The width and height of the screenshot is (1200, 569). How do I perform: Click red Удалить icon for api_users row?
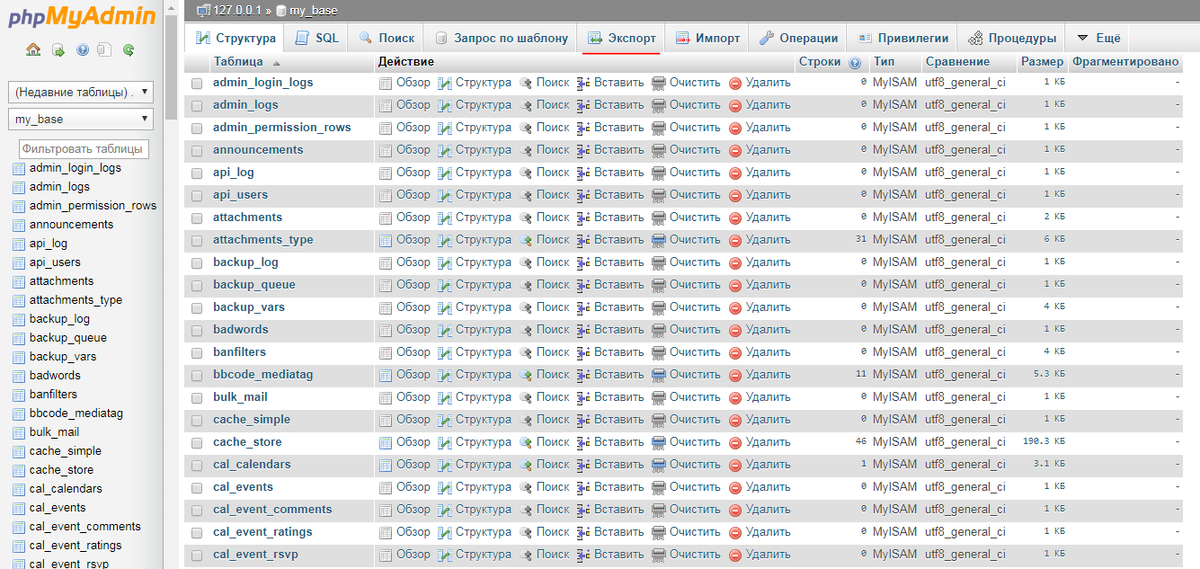click(x=735, y=195)
